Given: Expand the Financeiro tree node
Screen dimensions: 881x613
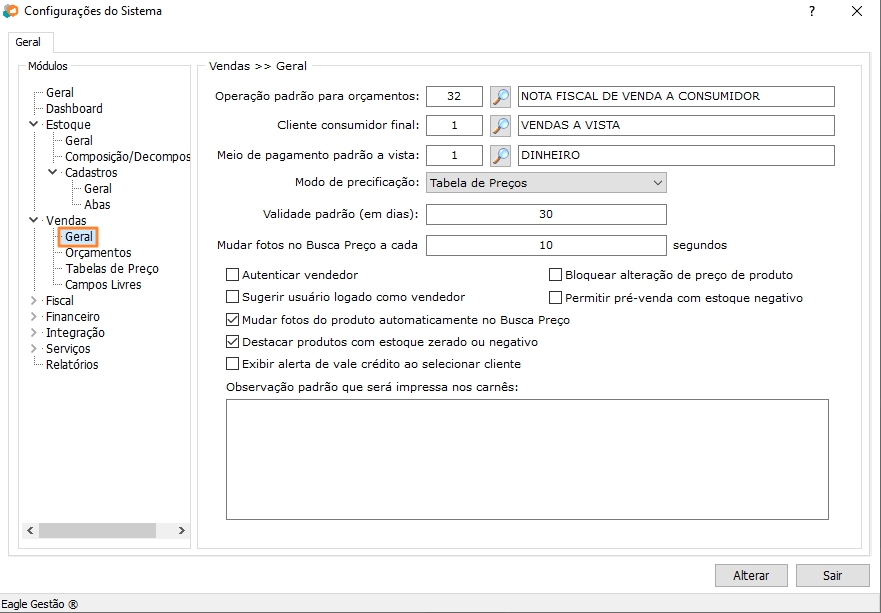Looking at the screenshot, I should [x=34, y=316].
